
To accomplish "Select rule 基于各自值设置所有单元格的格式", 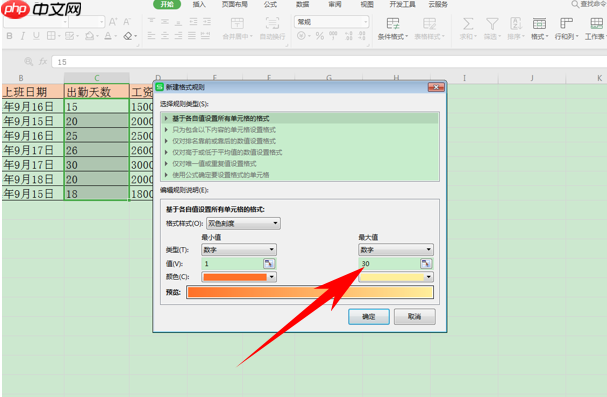I will (300, 118).
